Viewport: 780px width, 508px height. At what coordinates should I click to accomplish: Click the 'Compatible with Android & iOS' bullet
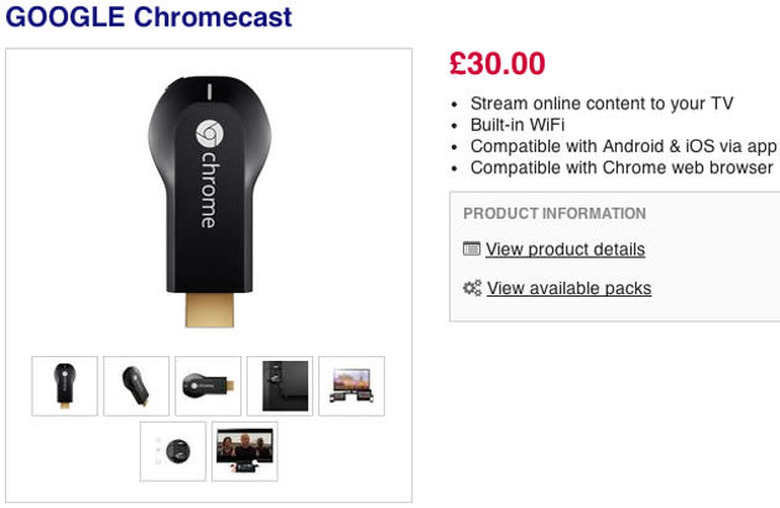(x=623, y=146)
